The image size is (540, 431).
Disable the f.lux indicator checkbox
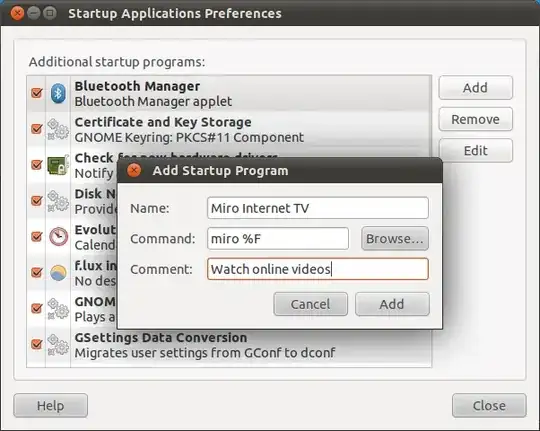tap(37, 273)
